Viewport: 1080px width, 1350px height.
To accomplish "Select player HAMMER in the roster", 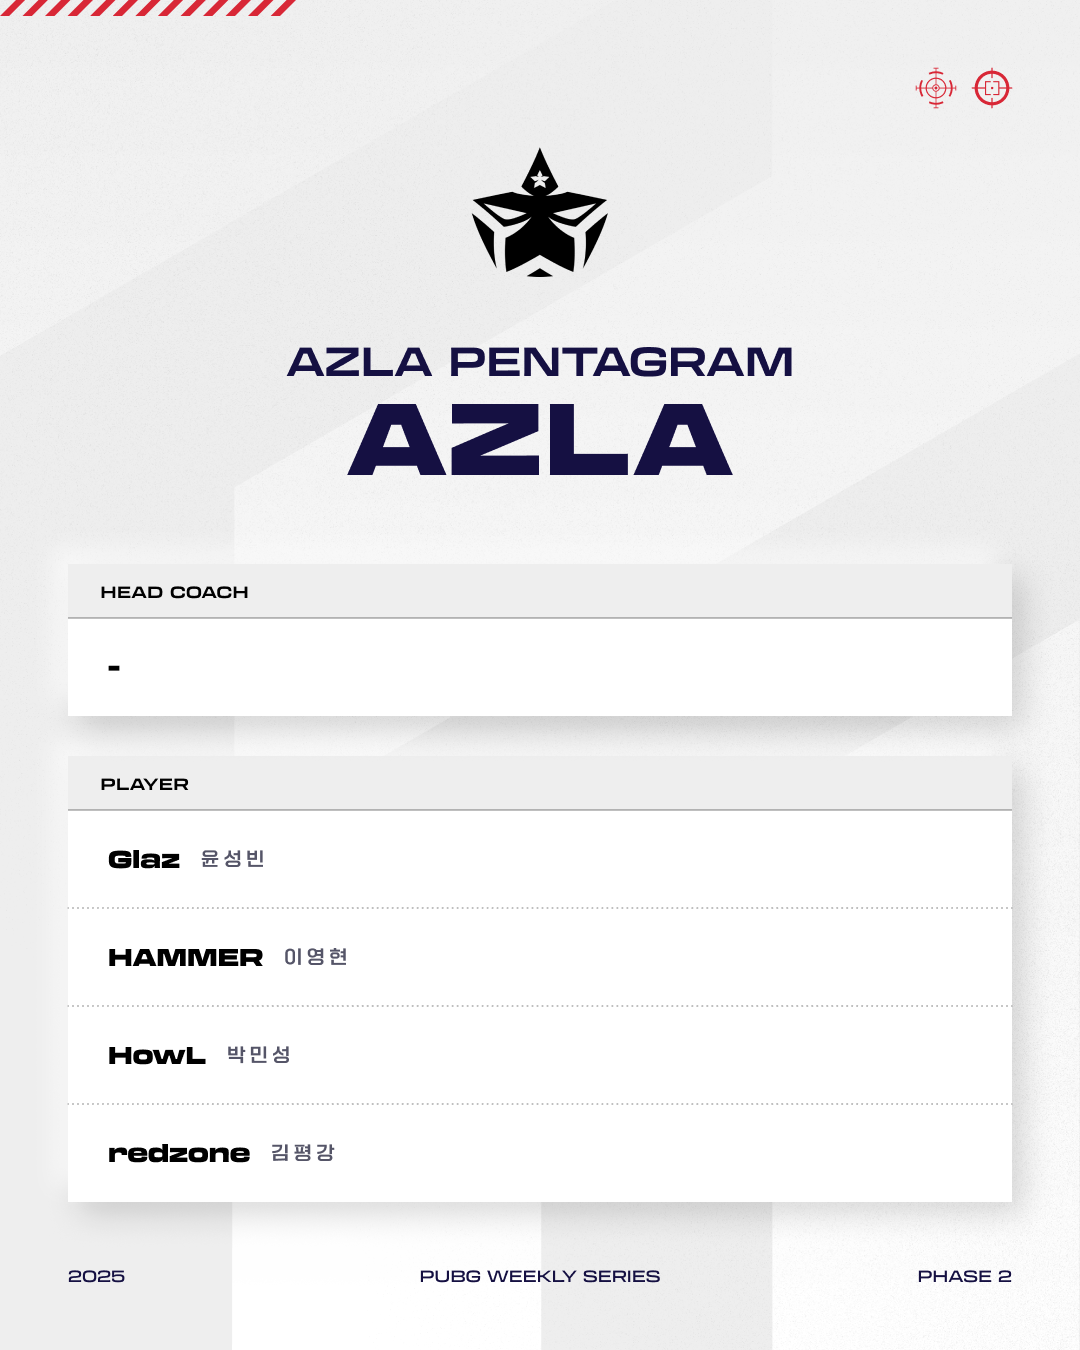I will [185, 957].
